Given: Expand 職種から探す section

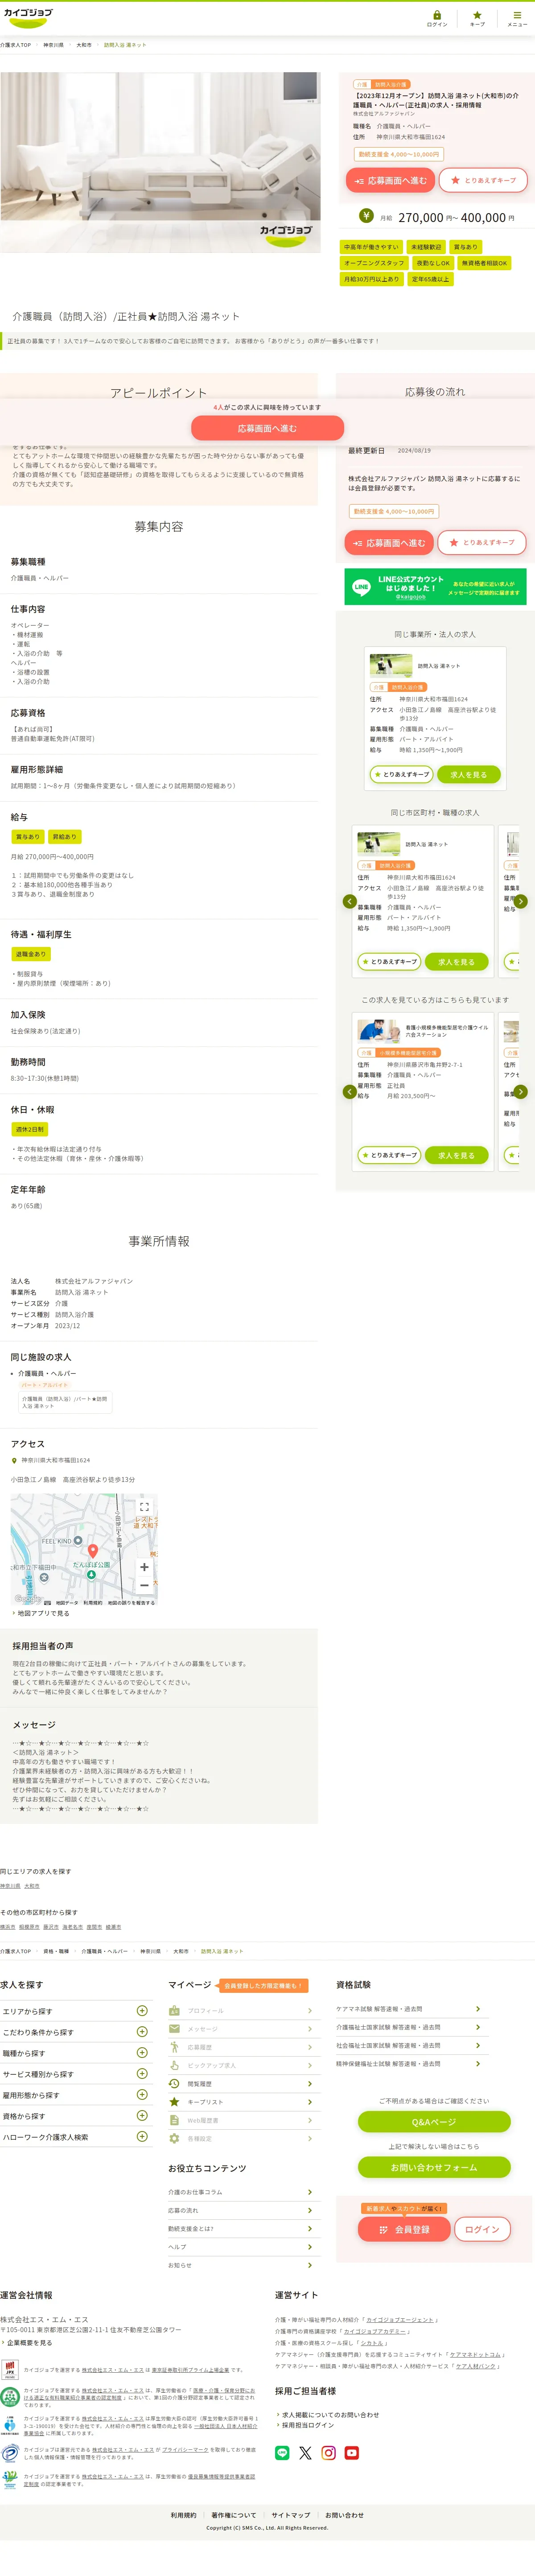Looking at the screenshot, I should coord(75,2053).
